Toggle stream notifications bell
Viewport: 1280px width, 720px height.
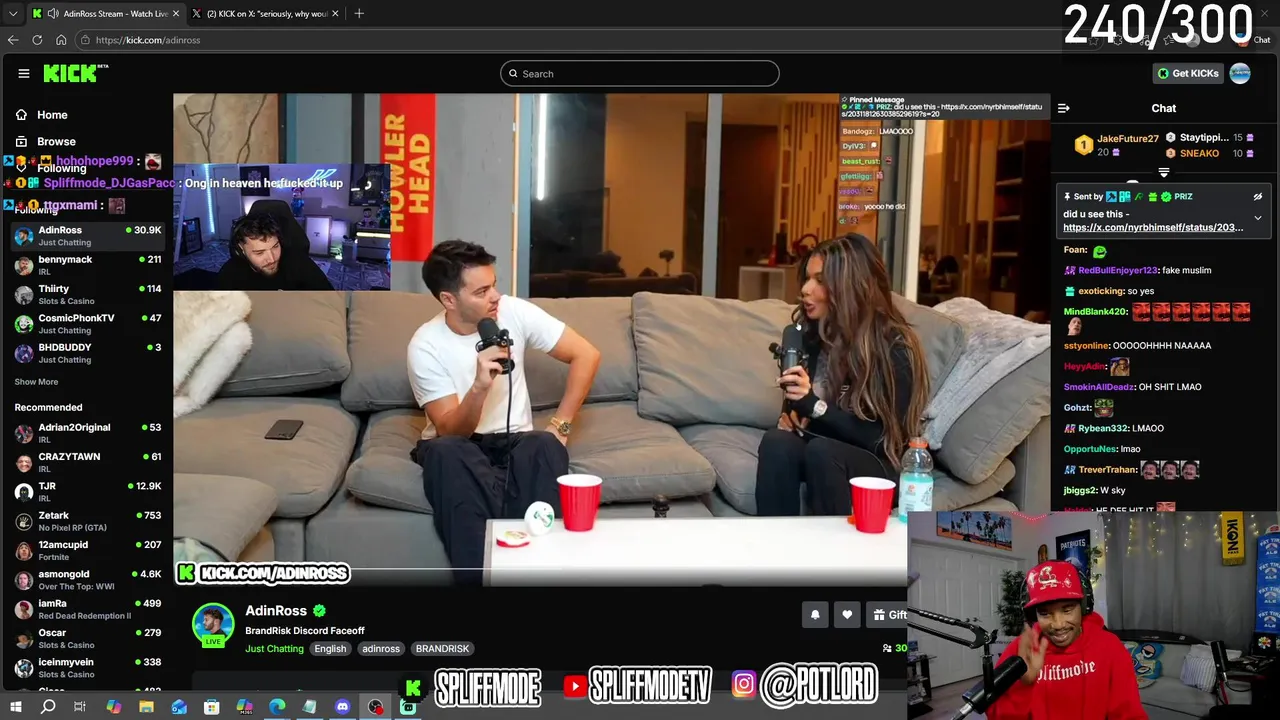(815, 615)
